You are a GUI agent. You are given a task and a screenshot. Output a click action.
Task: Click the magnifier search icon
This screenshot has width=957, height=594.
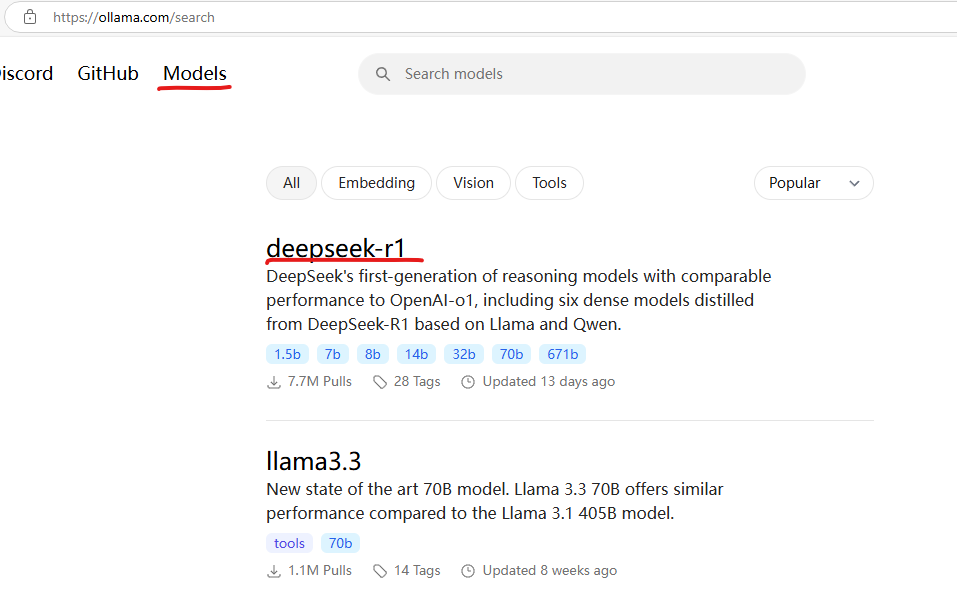click(x=383, y=74)
